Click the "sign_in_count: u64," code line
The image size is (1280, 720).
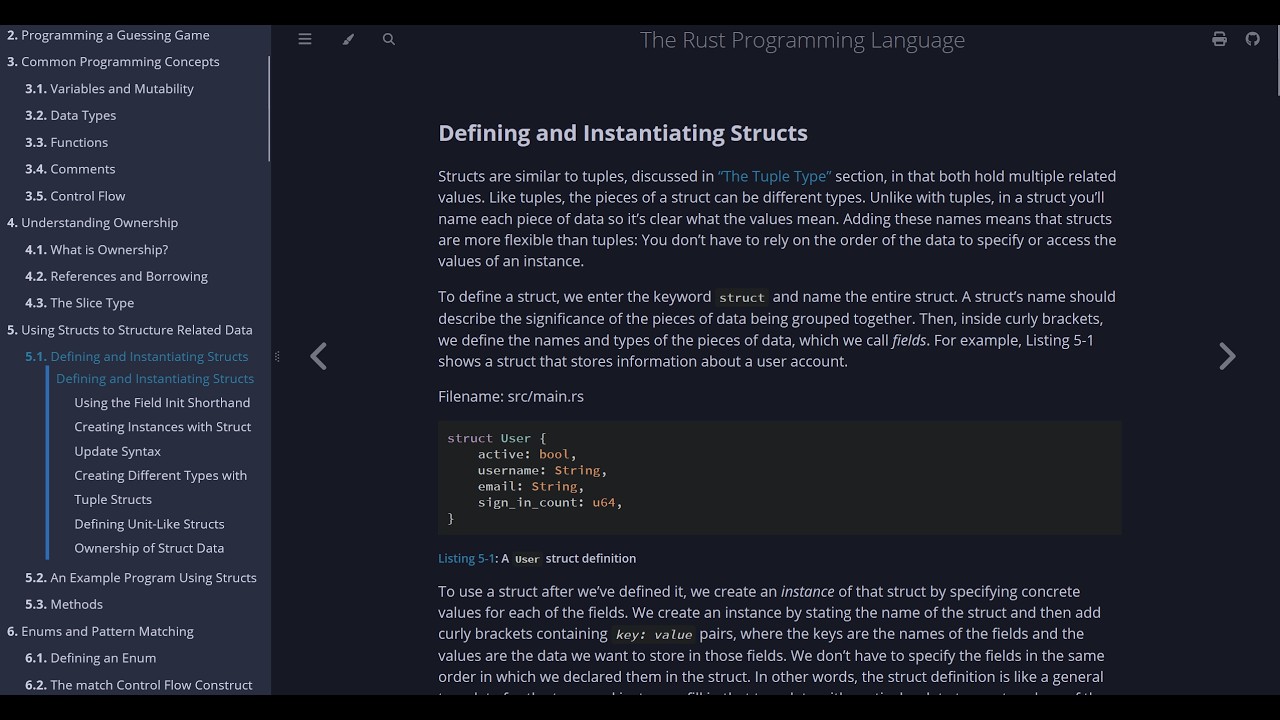tap(550, 502)
